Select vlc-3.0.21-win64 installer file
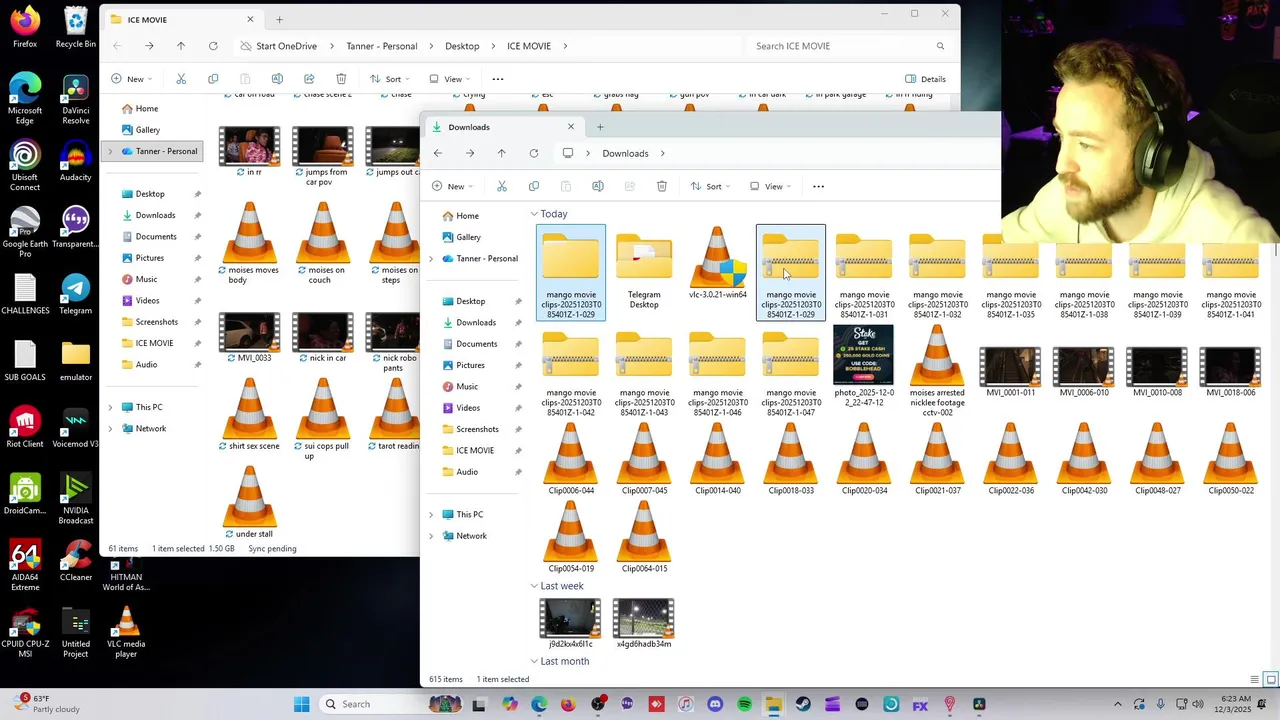The width and height of the screenshot is (1280, 720). coord(717,264)
